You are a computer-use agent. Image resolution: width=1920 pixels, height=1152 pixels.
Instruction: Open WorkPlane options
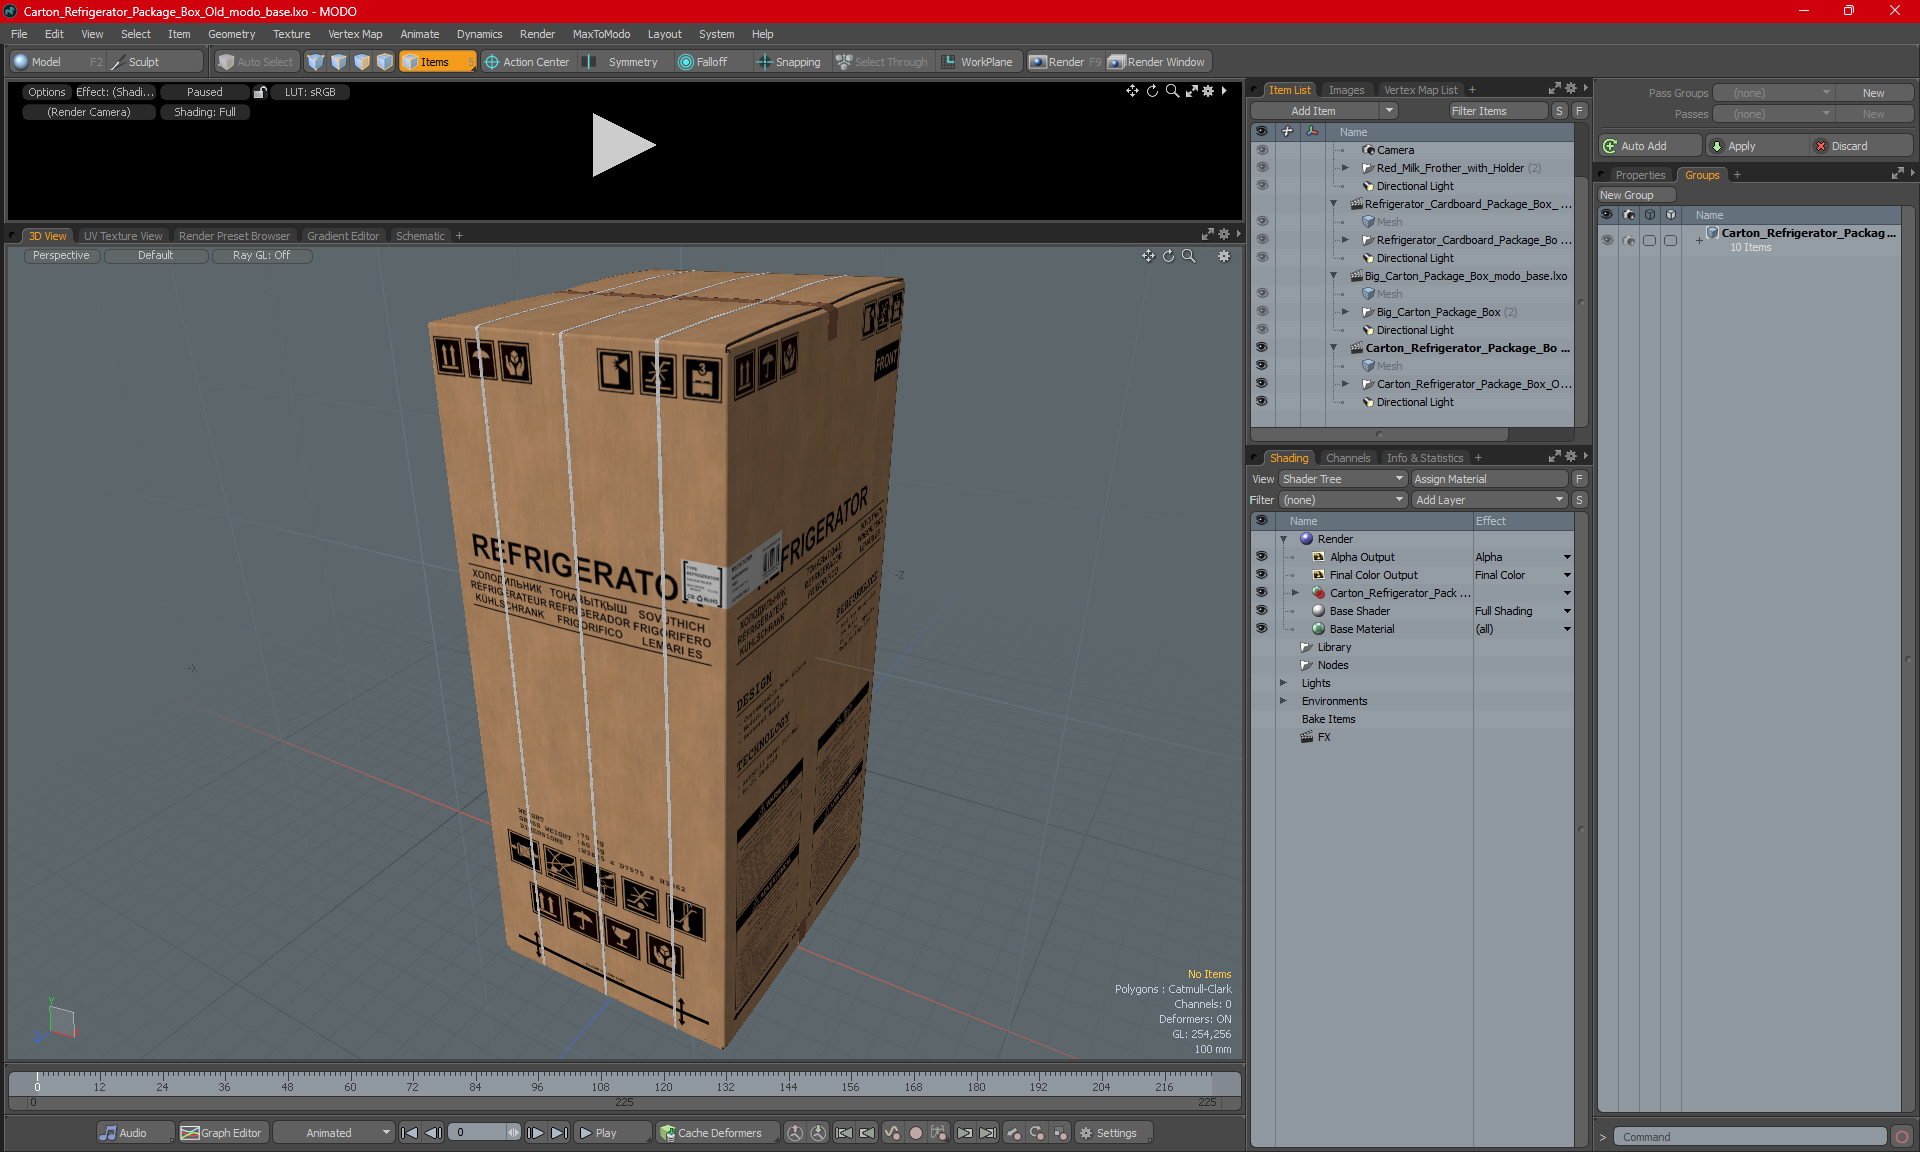click(x=977, y=62)
